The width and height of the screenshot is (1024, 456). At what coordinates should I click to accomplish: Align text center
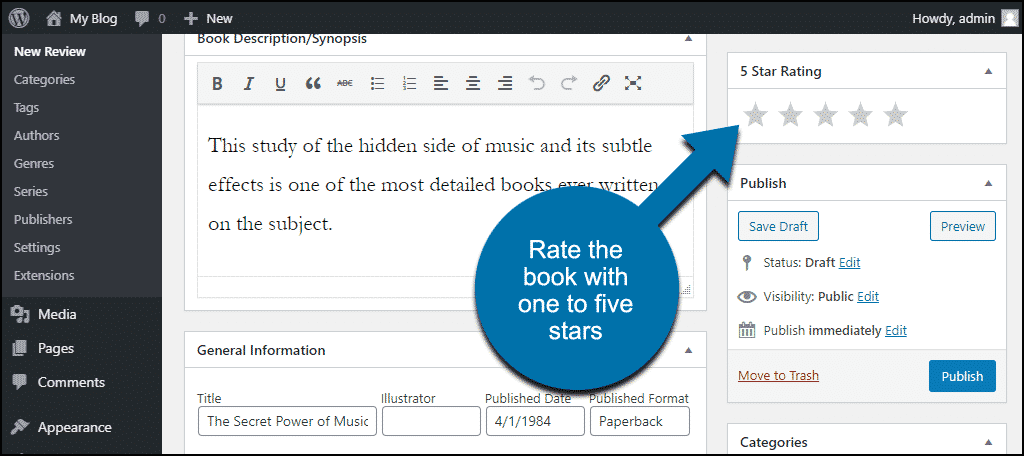pos(473,83)
